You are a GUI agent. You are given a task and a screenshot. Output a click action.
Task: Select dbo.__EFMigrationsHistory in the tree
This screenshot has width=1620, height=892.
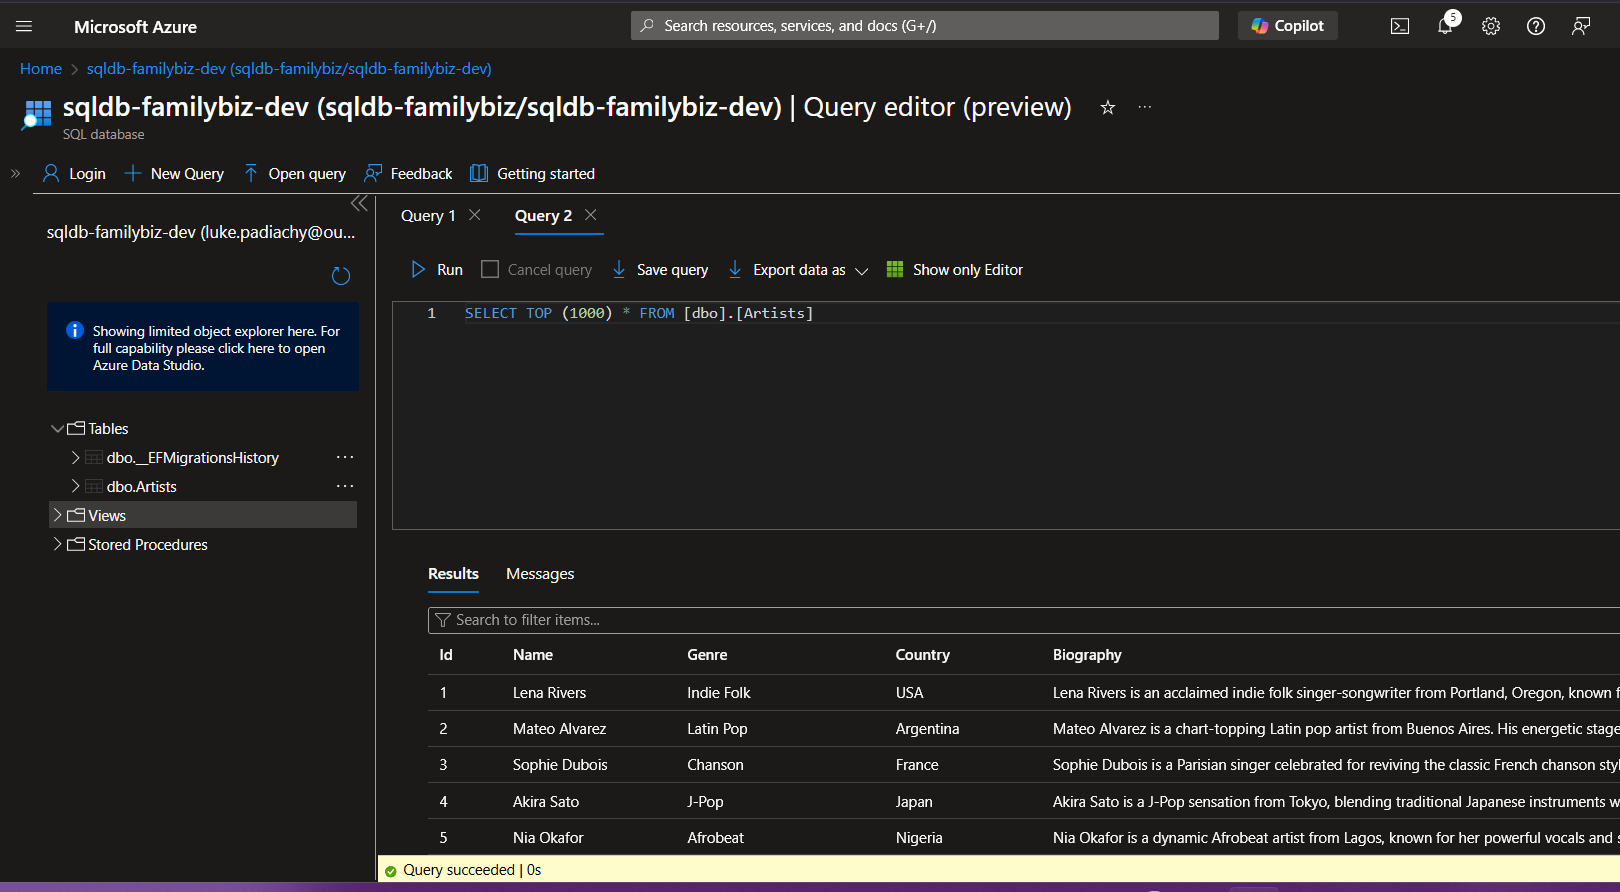point(192,458)
